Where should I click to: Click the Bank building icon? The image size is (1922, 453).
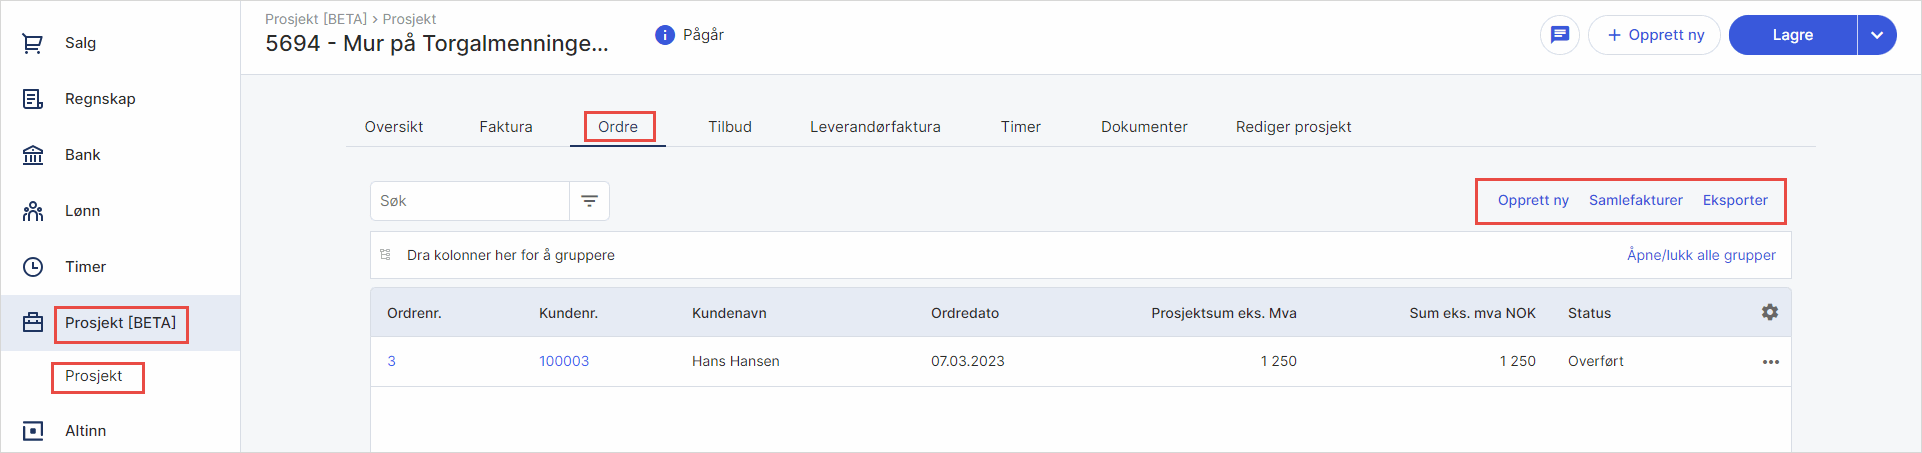coord(33,155)
